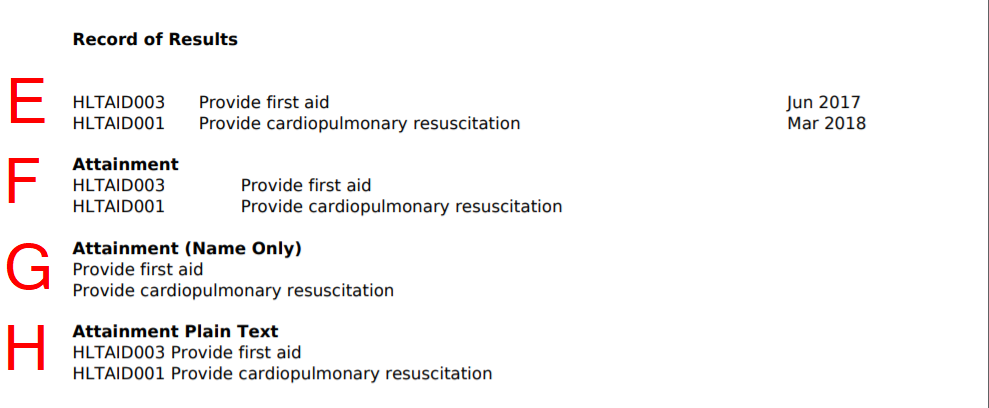Click the Attainment (Name Only) heading
Image resolution: width=989 pixels, height=408 pixels.
[x=187, y=249]
